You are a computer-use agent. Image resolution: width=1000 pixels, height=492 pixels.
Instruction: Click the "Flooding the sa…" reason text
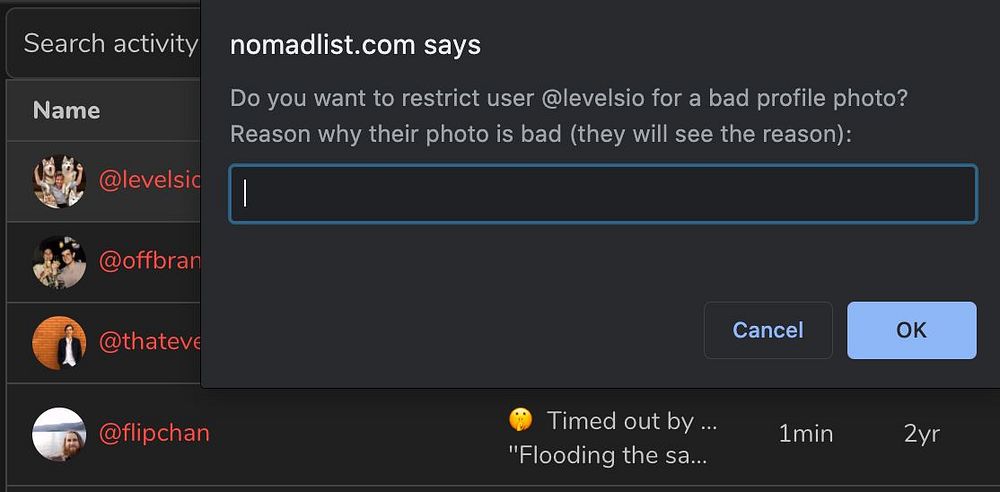click(608, 456)
